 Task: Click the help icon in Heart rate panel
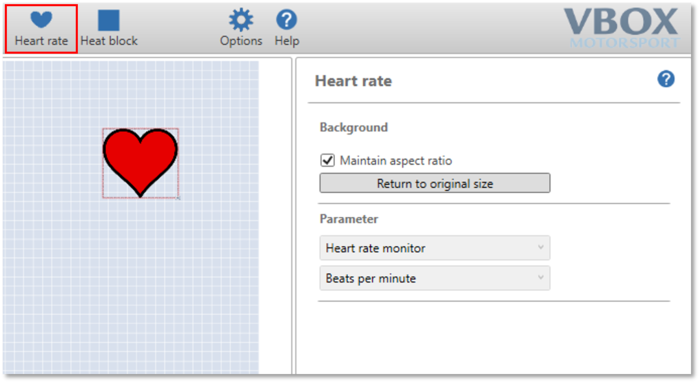[x=666, y=79]
